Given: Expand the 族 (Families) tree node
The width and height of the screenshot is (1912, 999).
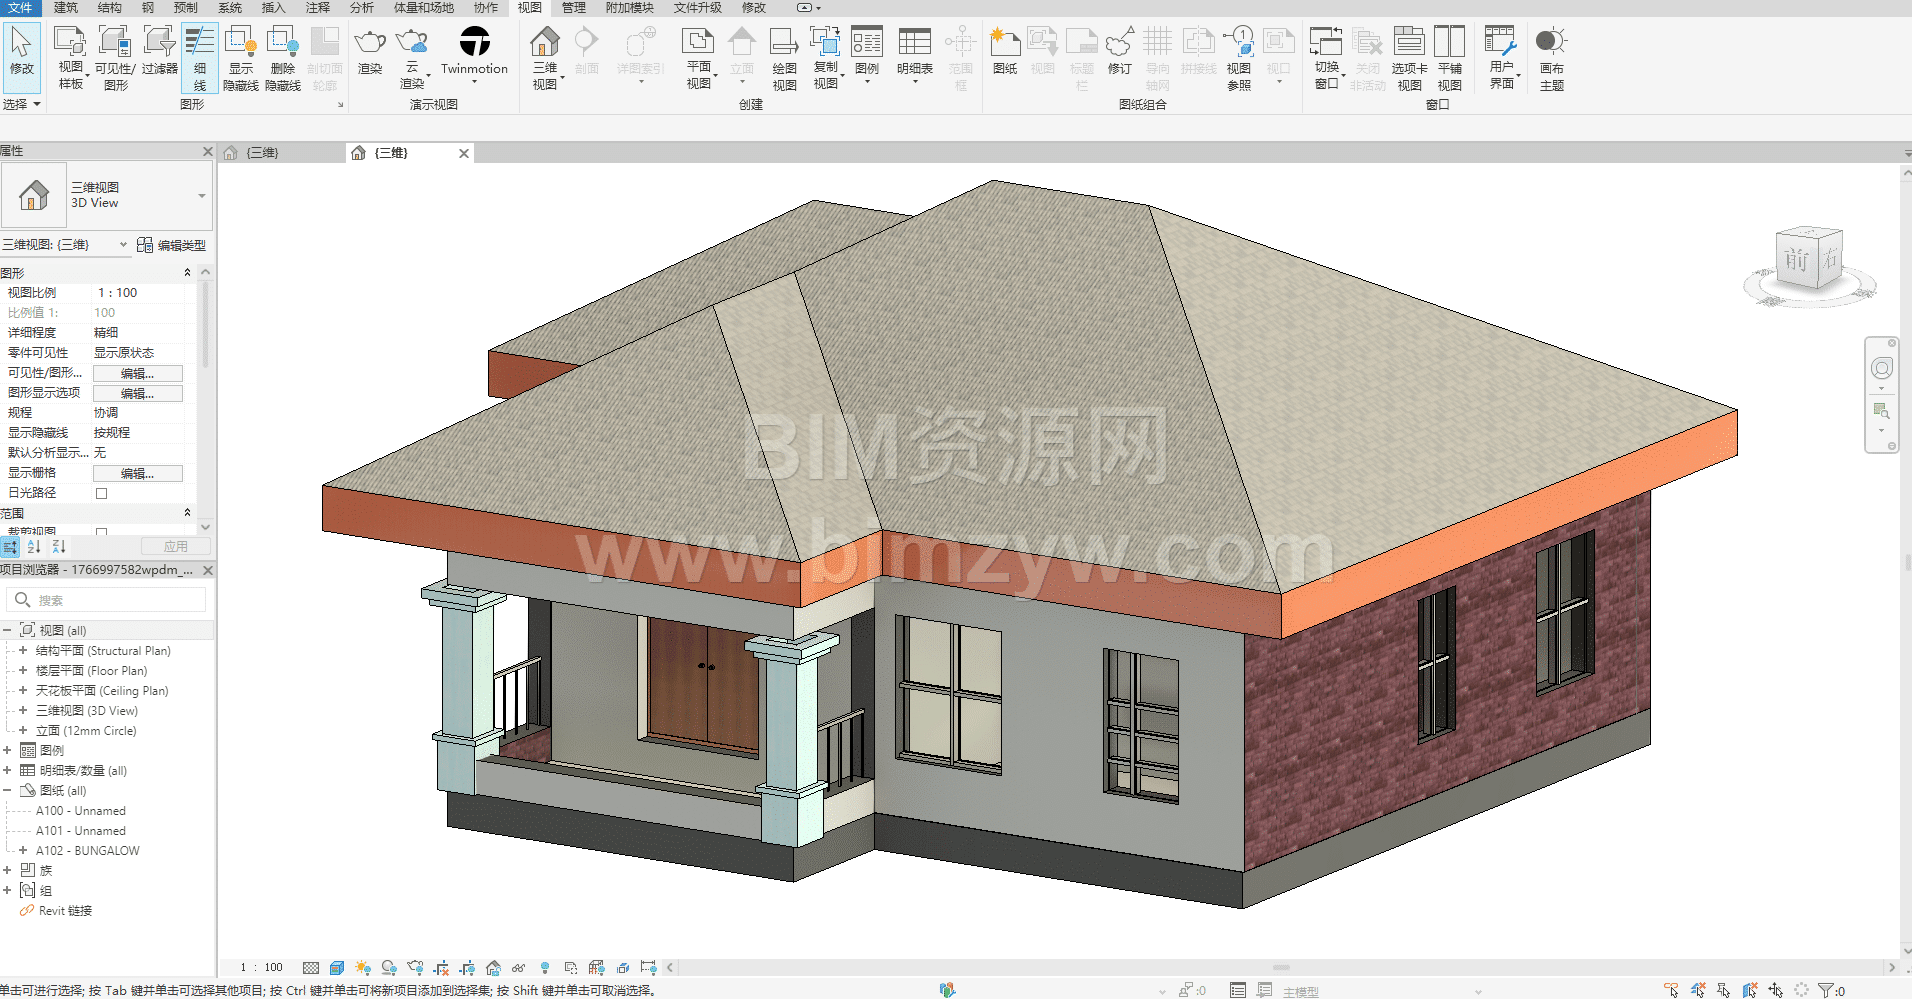Looking at the screenshot, I should point(7,871).
